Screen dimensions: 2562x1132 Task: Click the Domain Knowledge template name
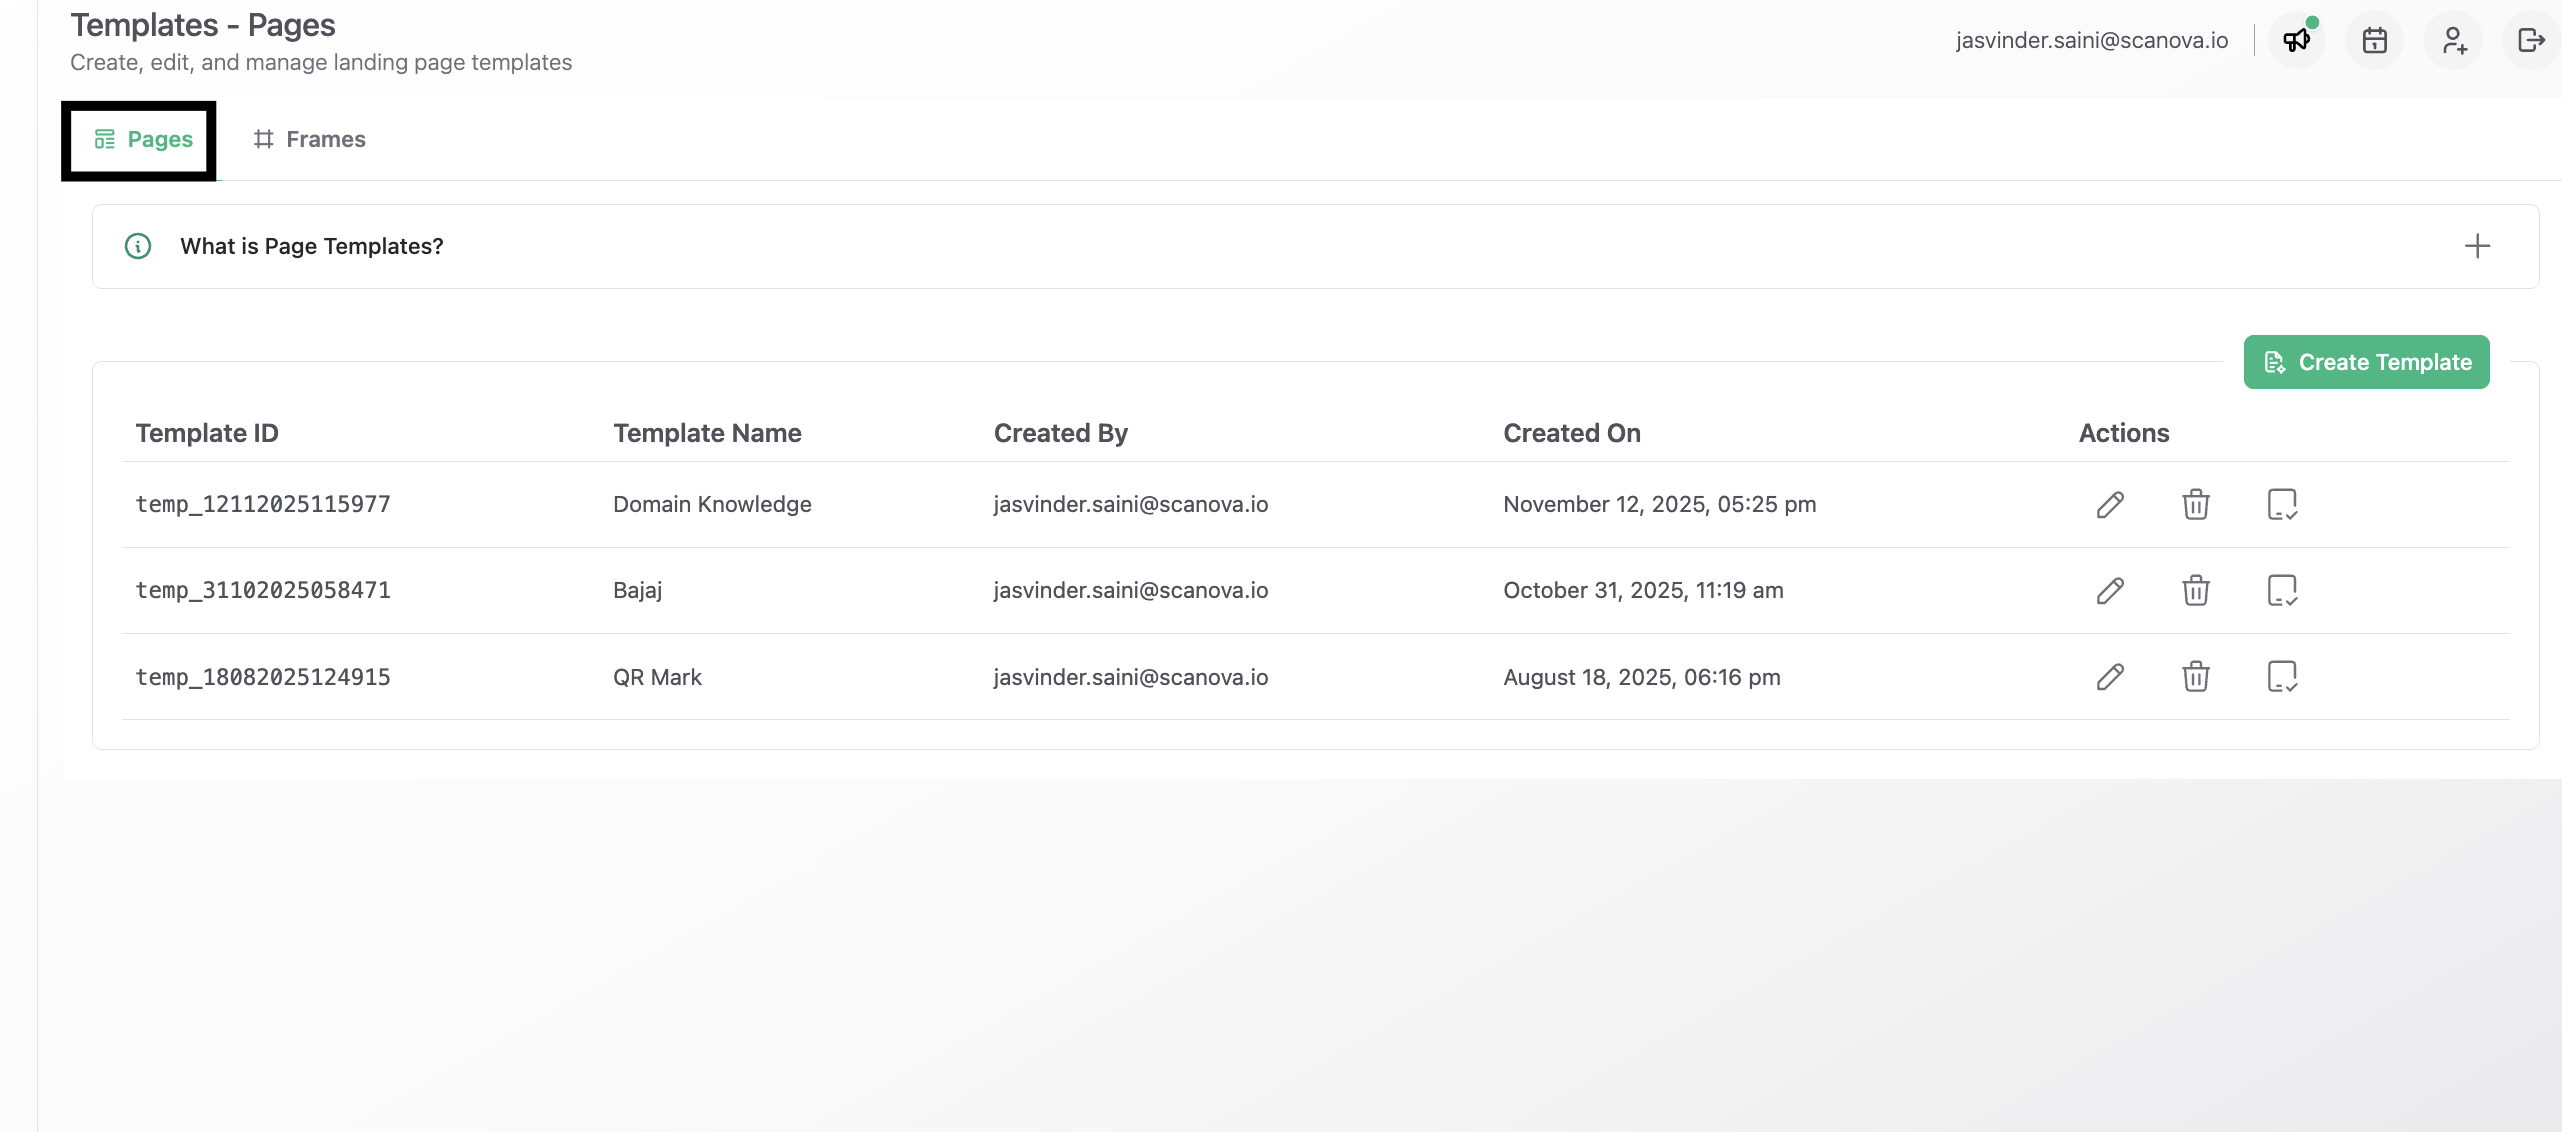coord(712,504)
